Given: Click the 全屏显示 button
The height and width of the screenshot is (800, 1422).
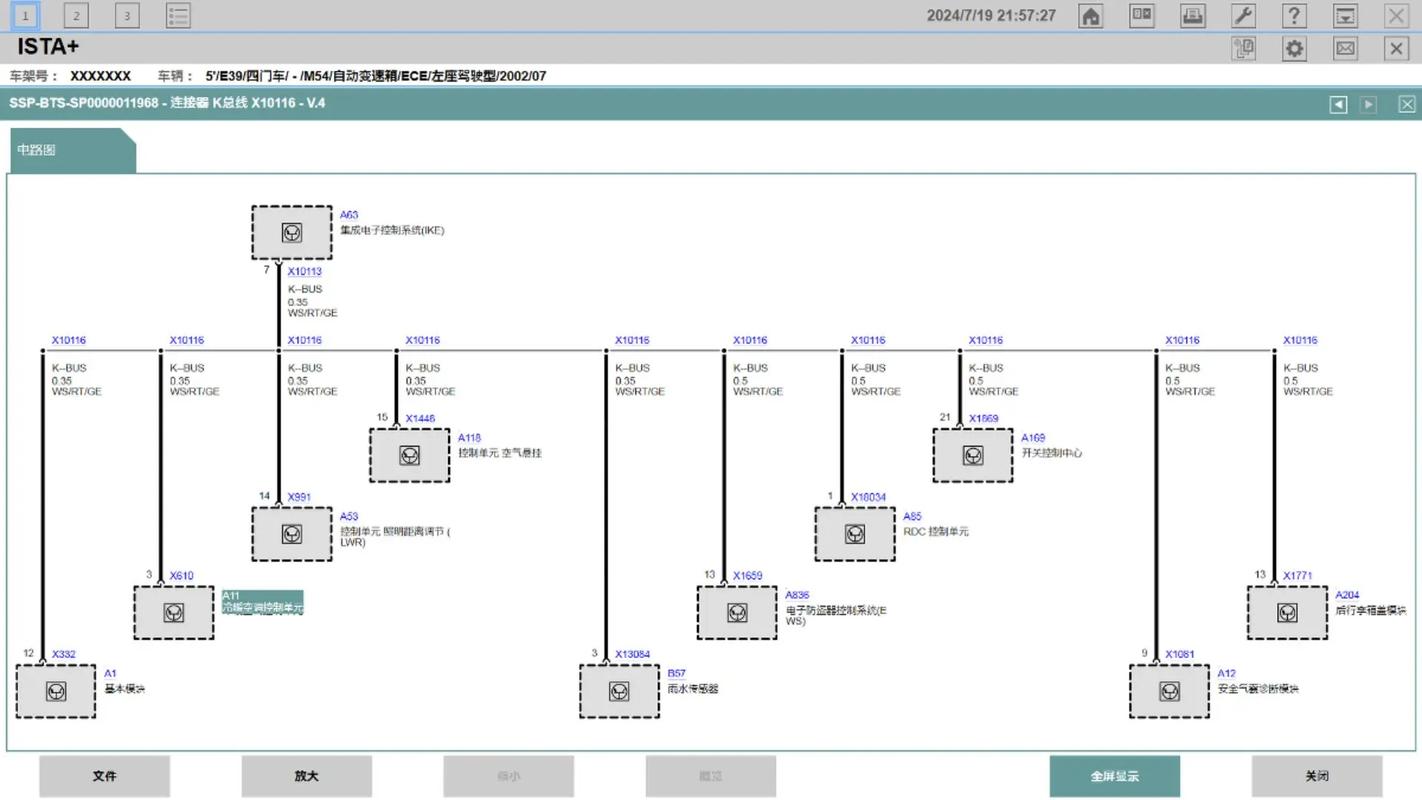Looking at the screenshot, I should (1115, 776).
